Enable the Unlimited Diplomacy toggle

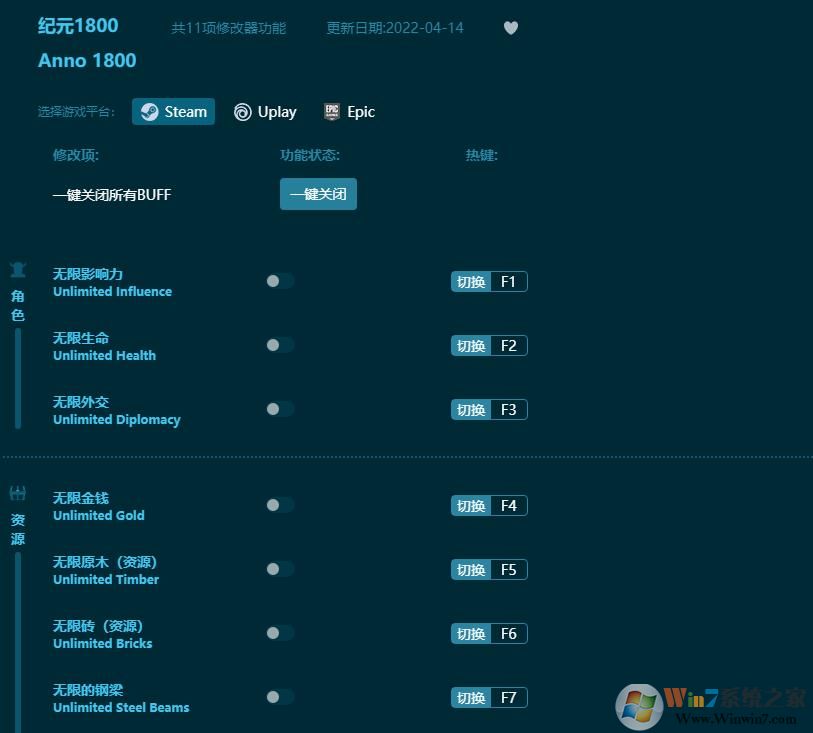click(x=279, y=409)
